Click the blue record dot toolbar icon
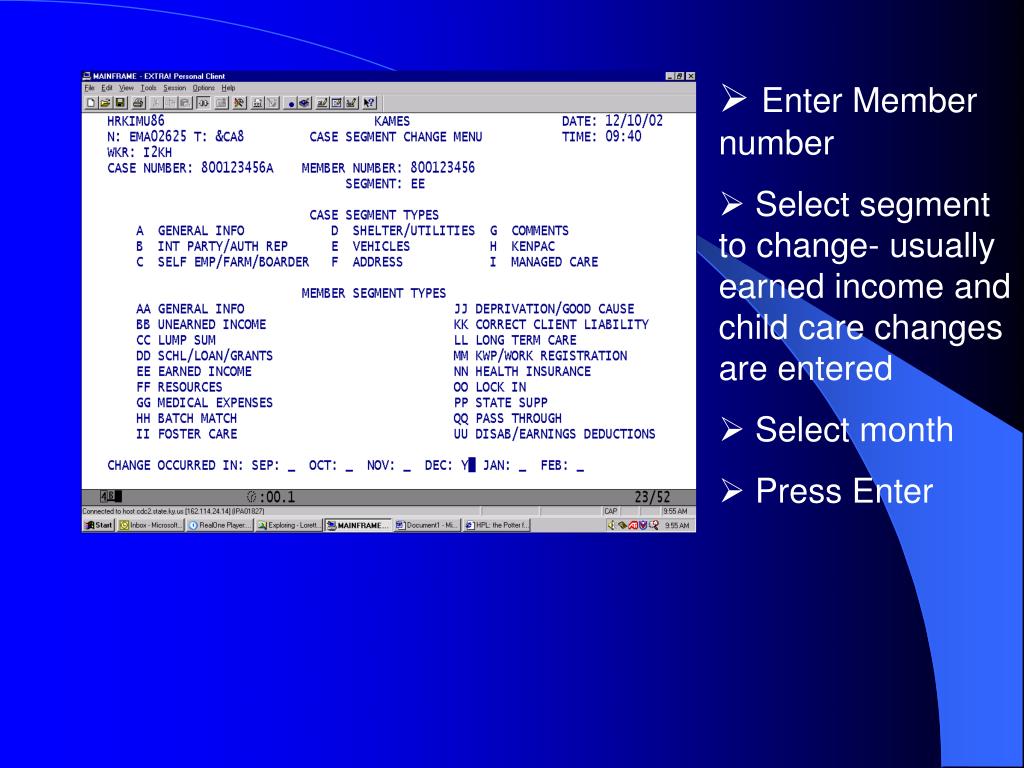Viewport: 1024px width, 768px height. point(291,103)
